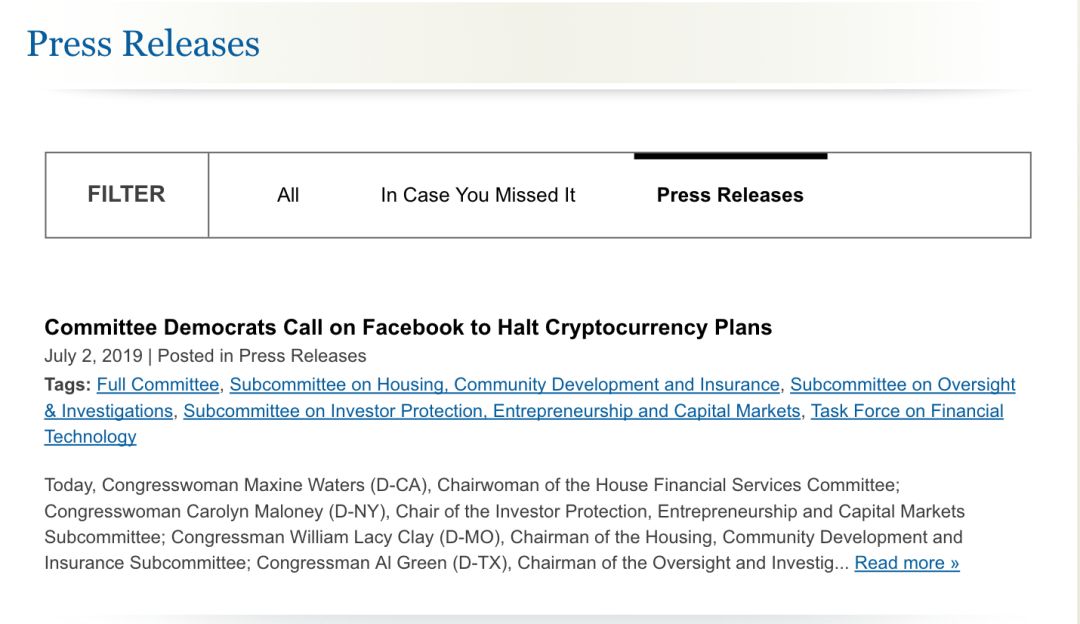Viewport: 1080px width, 624px height.
Task: Open the Full Committee tag
Action: coord(158,384)
